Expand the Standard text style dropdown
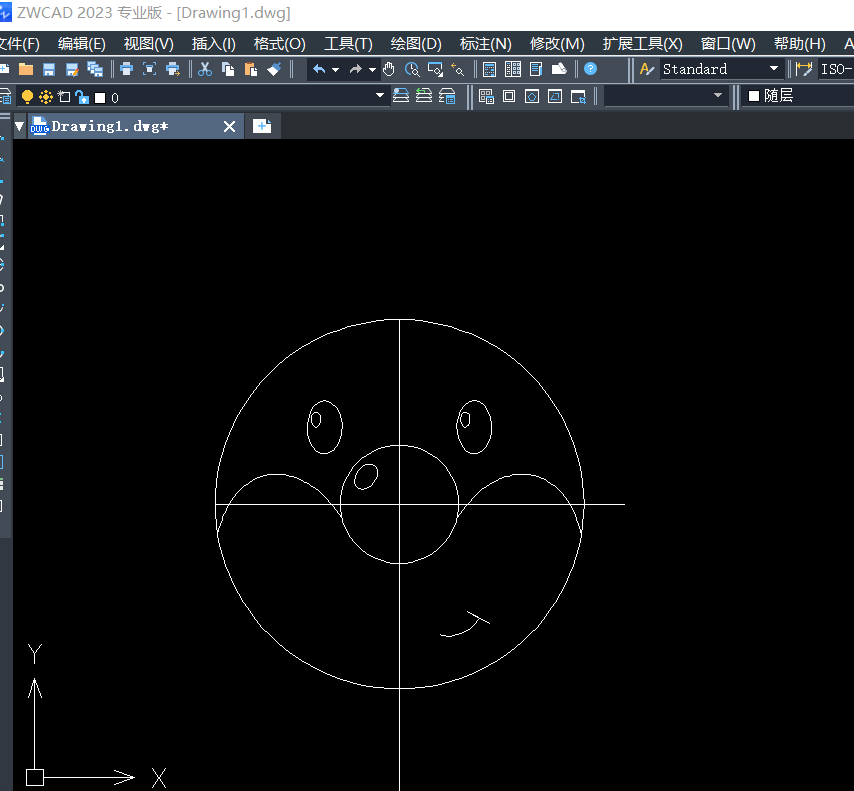 coord(773,69)
